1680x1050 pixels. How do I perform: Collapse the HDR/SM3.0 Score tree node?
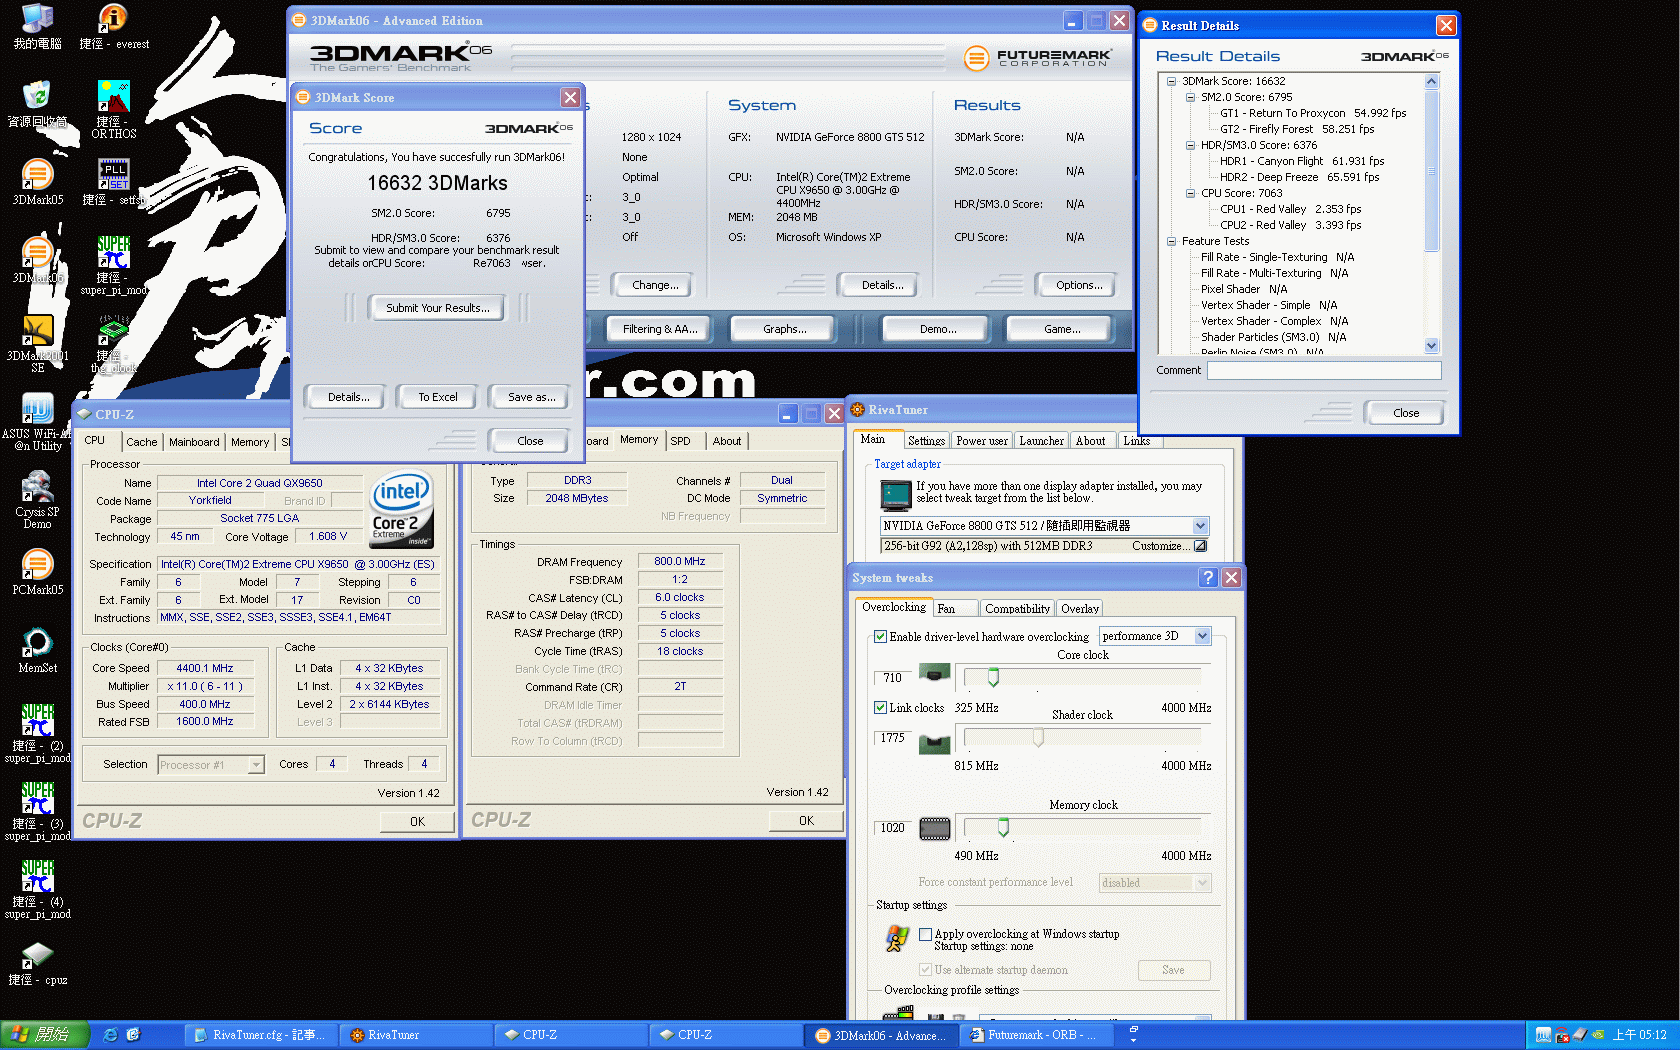point(1190,145)
